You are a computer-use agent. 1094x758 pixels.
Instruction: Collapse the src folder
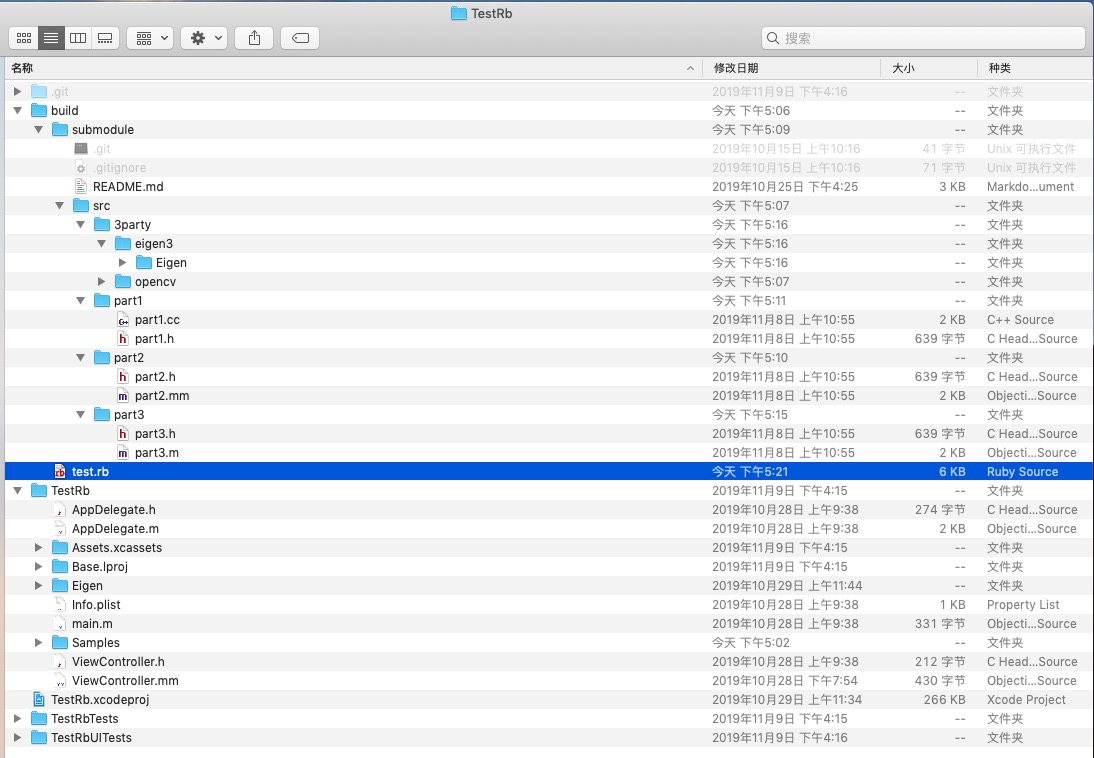pyautogui.click(x=59, y=206)
